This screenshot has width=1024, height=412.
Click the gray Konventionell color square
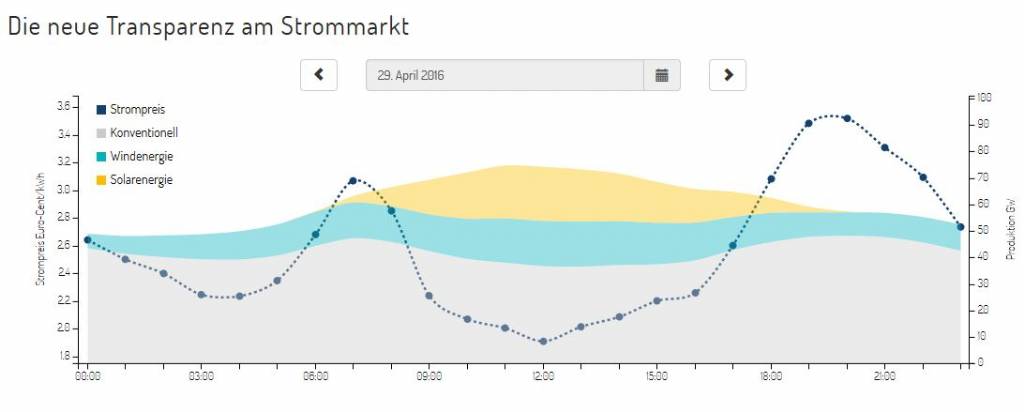tap(101, 132)
